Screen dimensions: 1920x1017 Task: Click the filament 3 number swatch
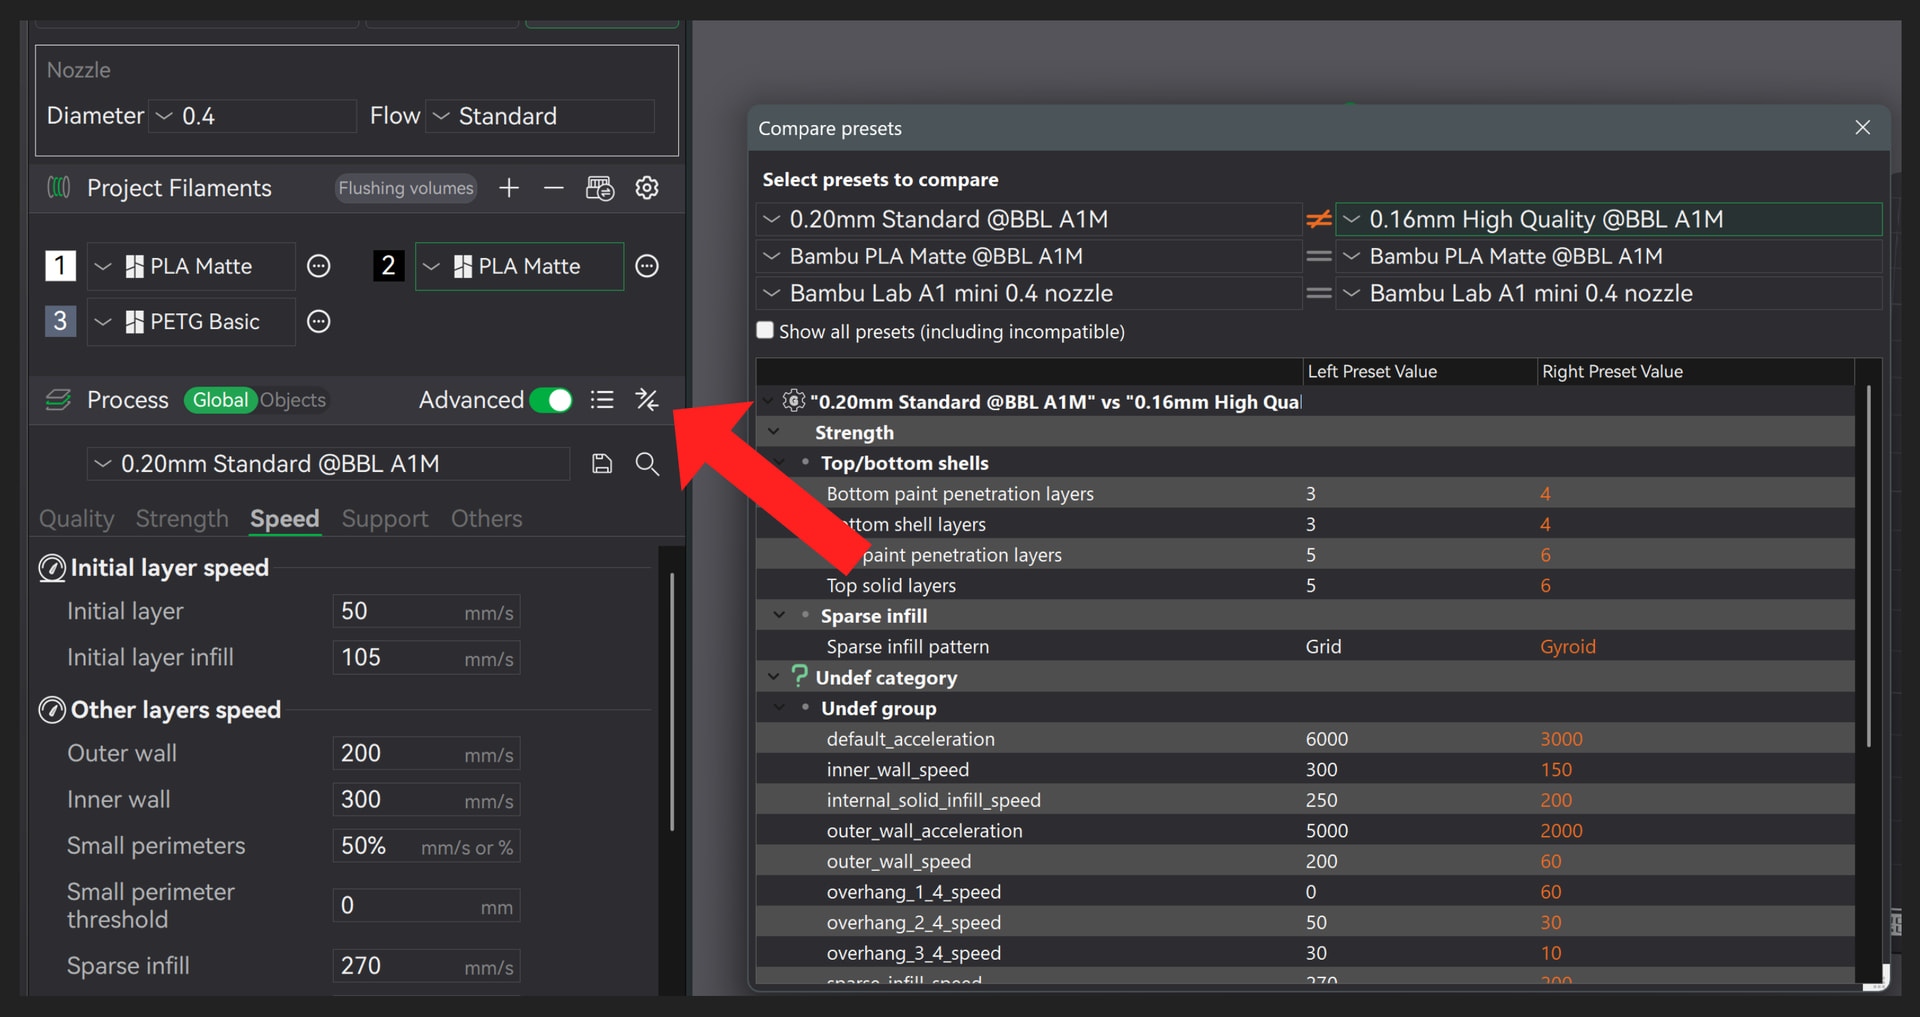click(x=60, y=321)
